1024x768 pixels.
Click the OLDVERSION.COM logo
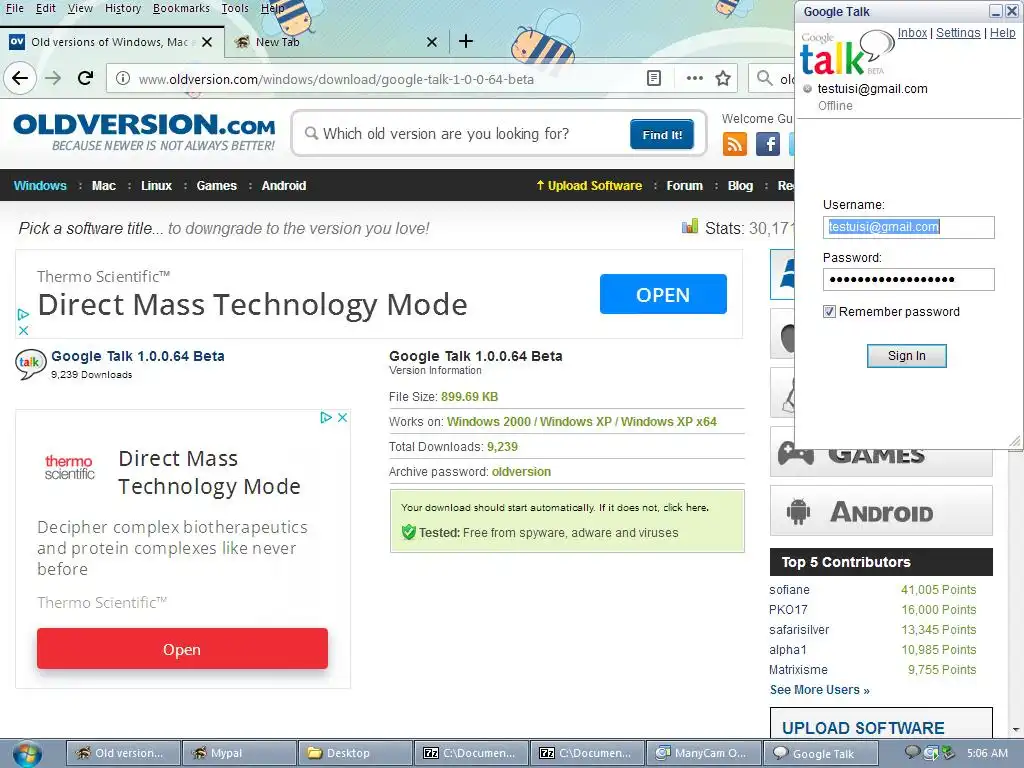click(144, 131)
